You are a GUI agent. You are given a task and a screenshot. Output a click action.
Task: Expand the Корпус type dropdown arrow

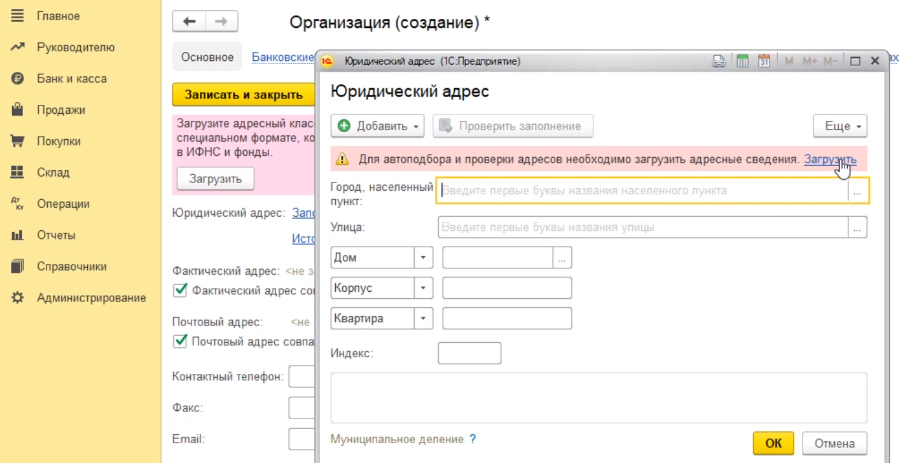click(423, 288)
